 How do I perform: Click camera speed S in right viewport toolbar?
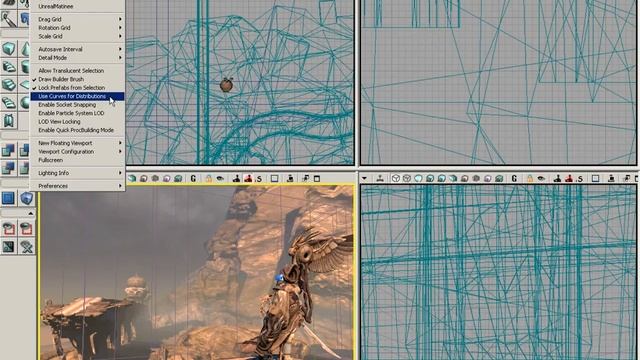click(x=580, y=179)
